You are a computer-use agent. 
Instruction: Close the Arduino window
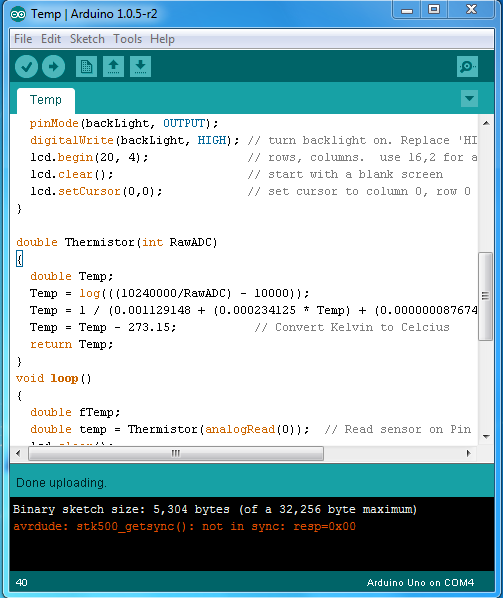click(472, 10)
